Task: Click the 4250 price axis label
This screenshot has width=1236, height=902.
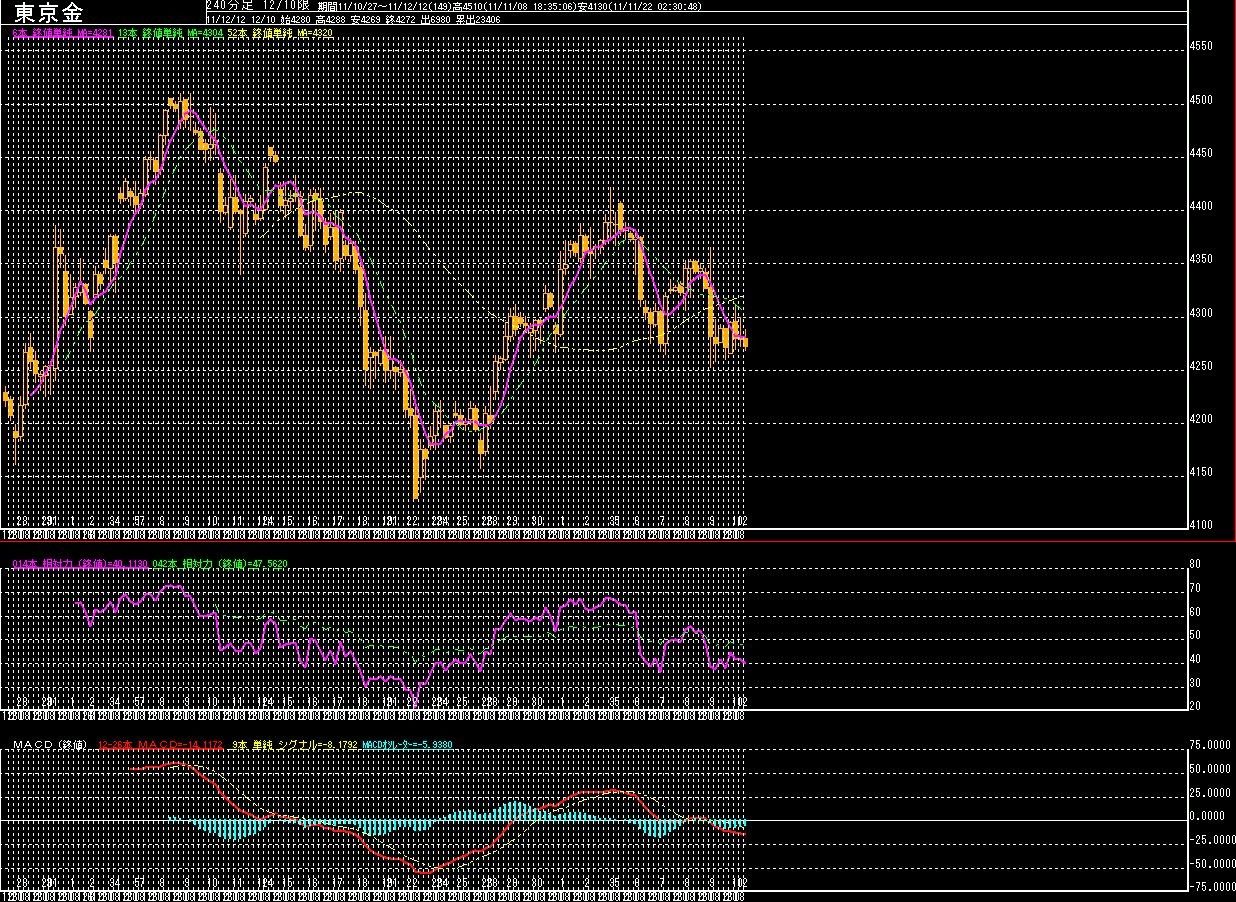Action: [x=1201, y=366]
